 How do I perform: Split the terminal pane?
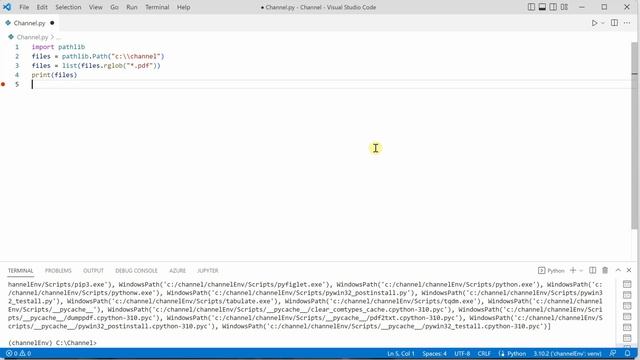click(593, 270)
